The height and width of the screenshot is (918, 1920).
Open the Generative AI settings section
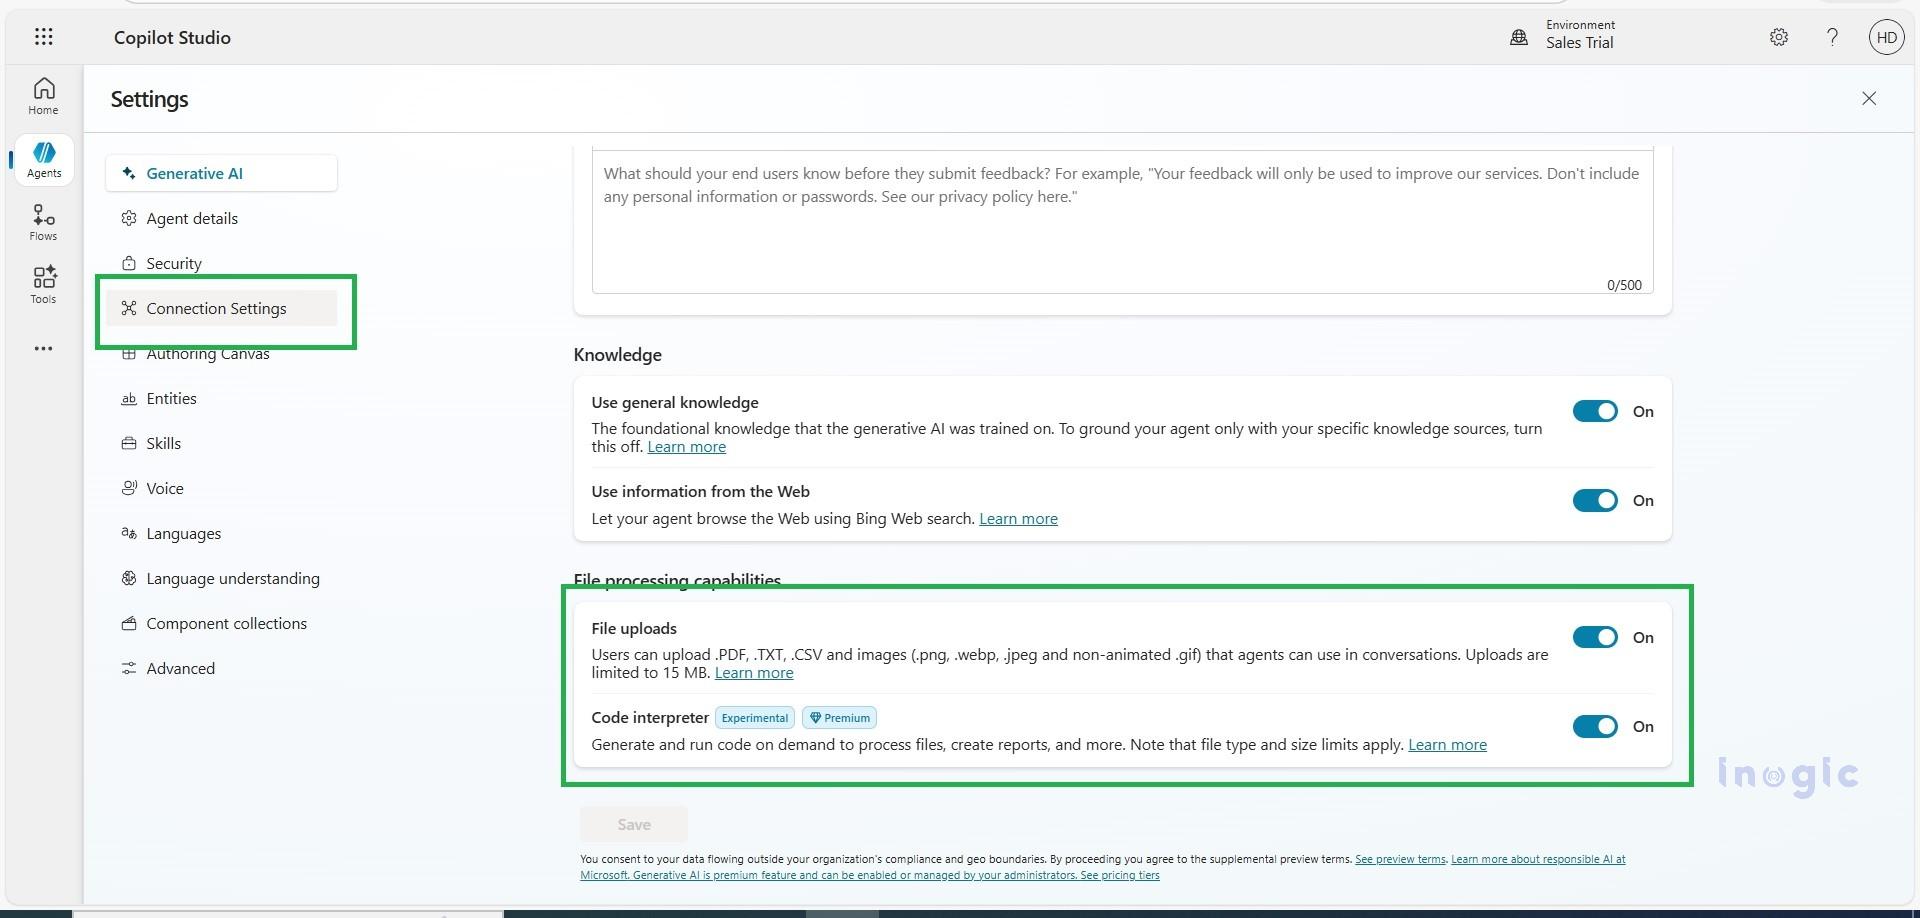[x=196, y=172]
